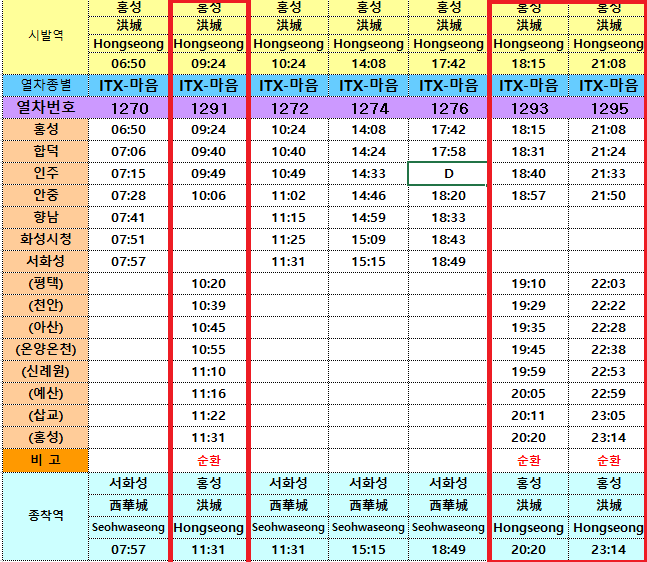Click the 07:06 time cell
The height and width of the screenshot is (562, 647).
(x=129, y=151)
